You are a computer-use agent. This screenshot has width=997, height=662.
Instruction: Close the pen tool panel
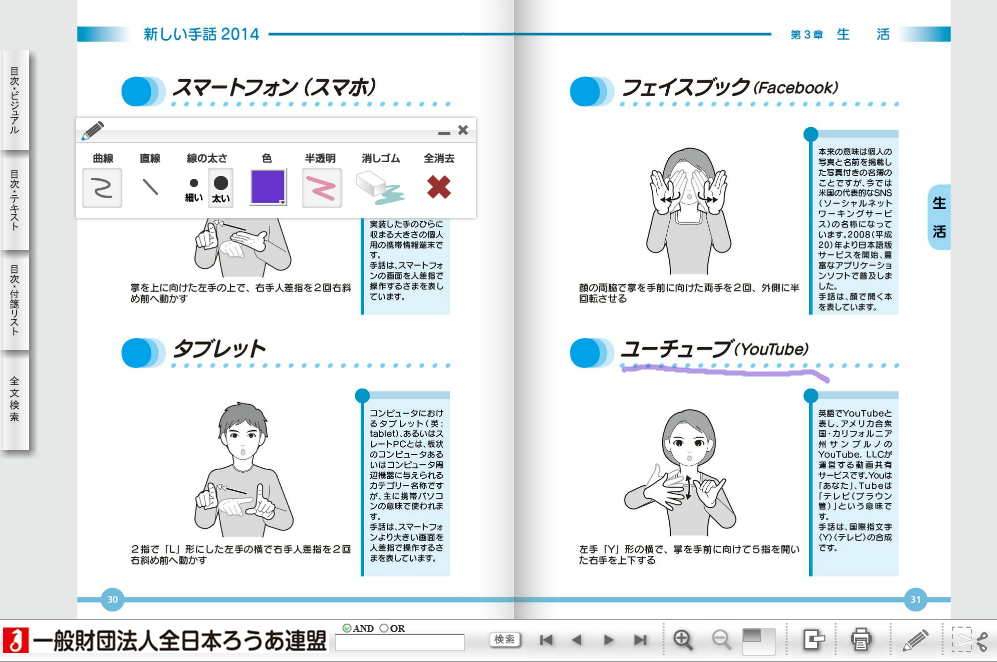click(x=463, y=130)
